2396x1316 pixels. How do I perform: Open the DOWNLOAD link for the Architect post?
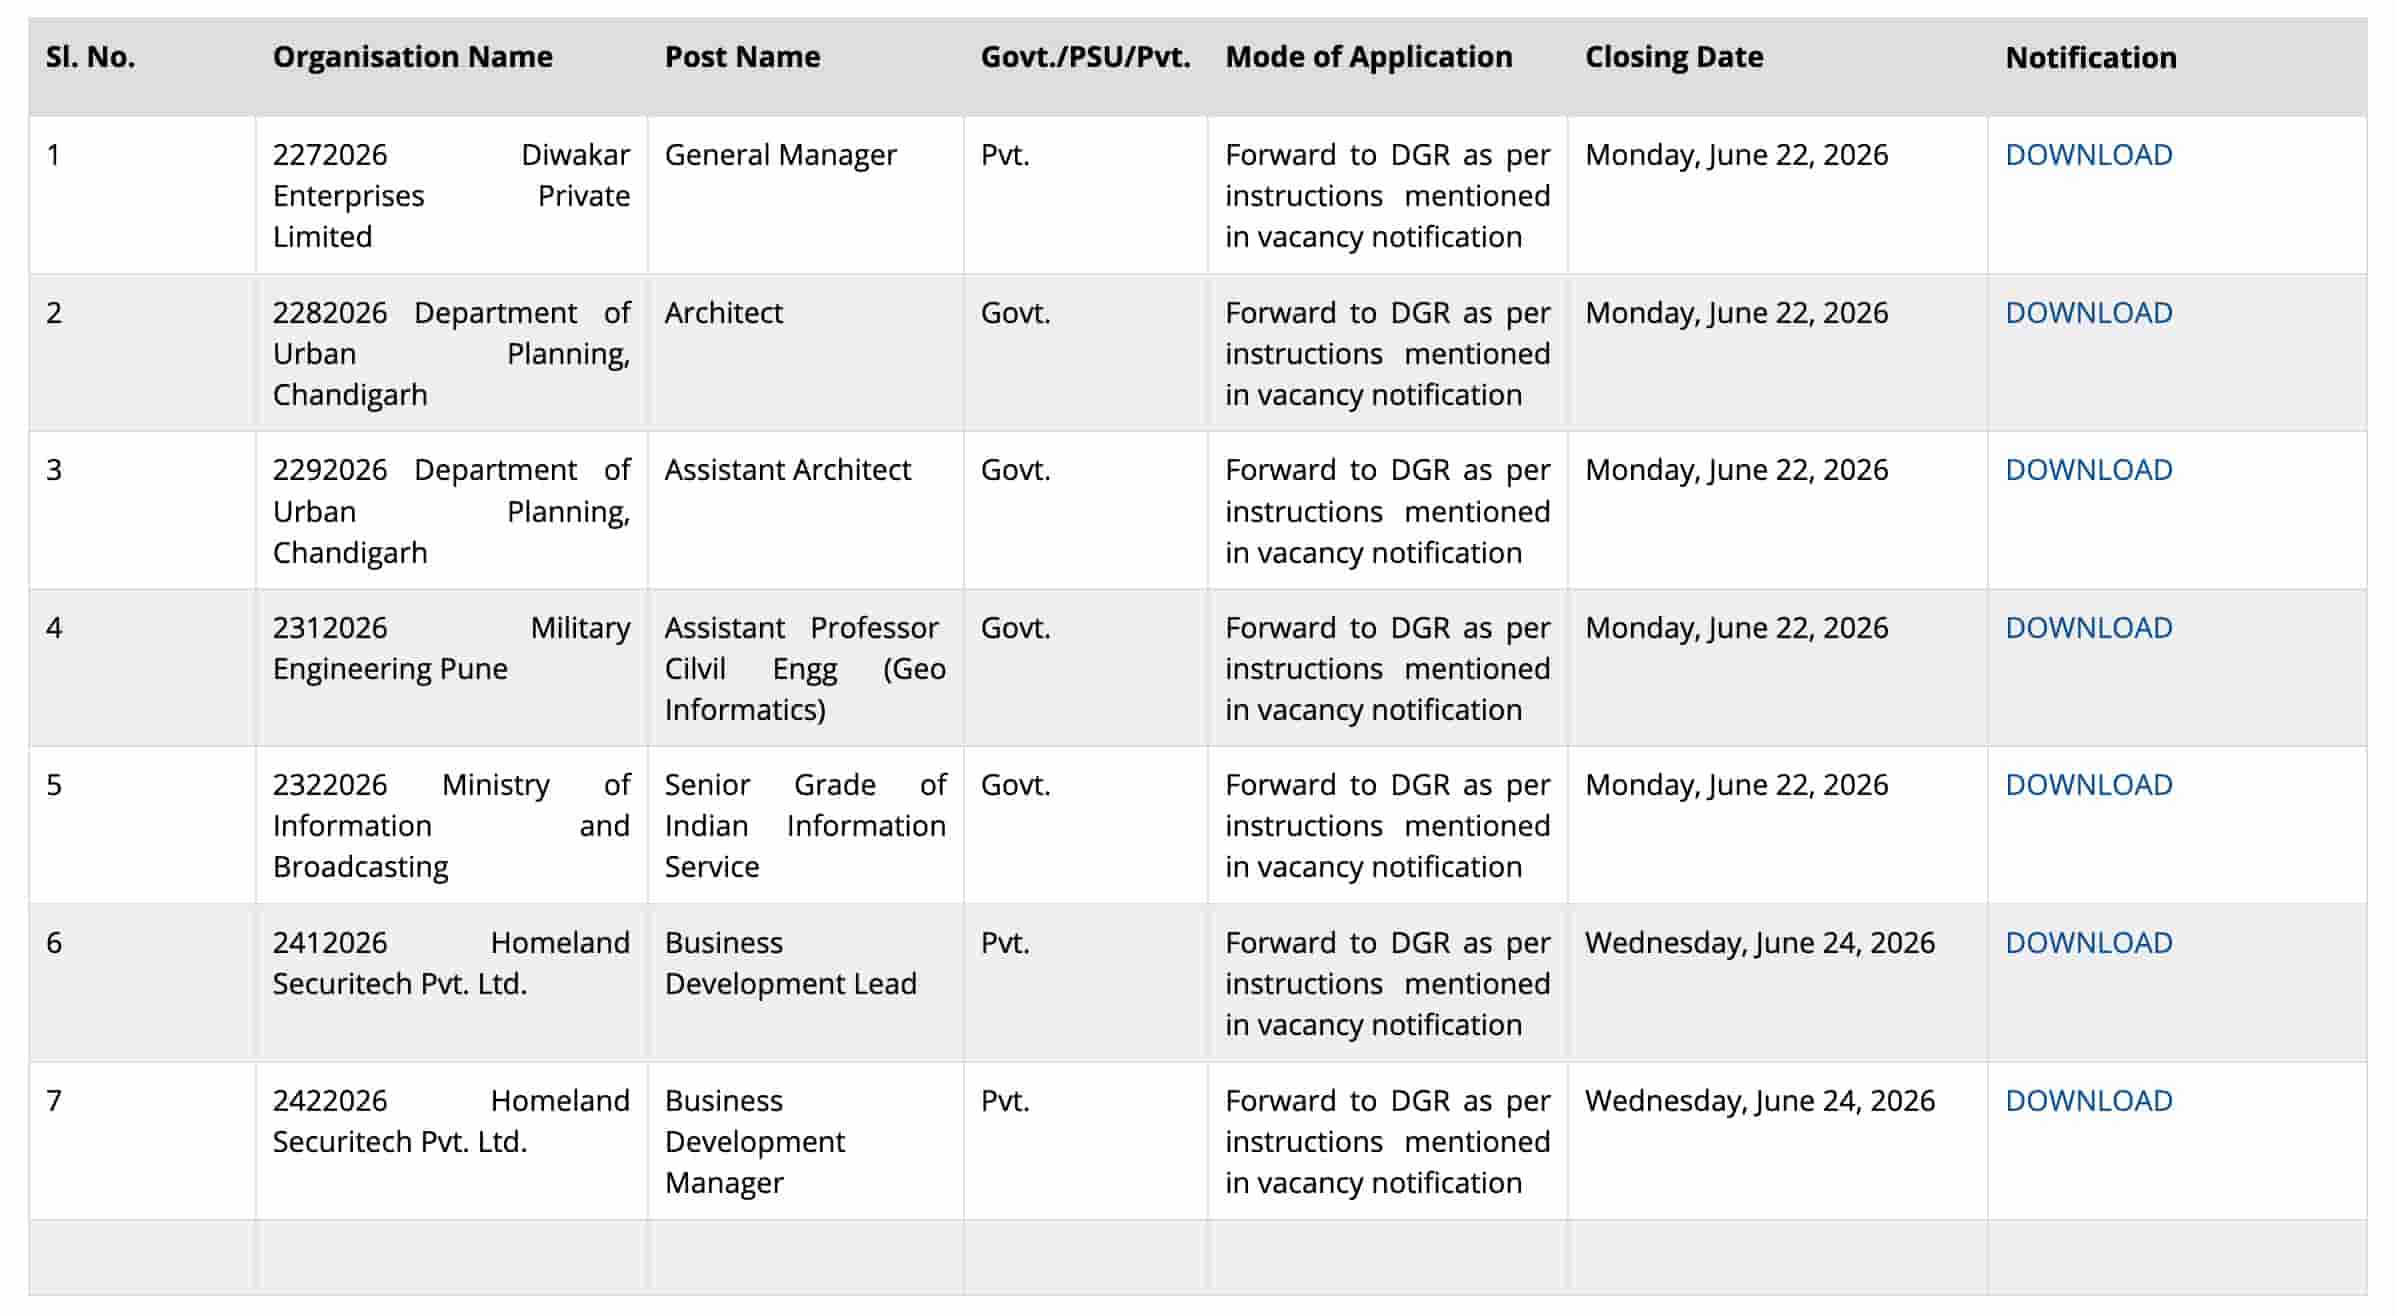click(2088, 313)
